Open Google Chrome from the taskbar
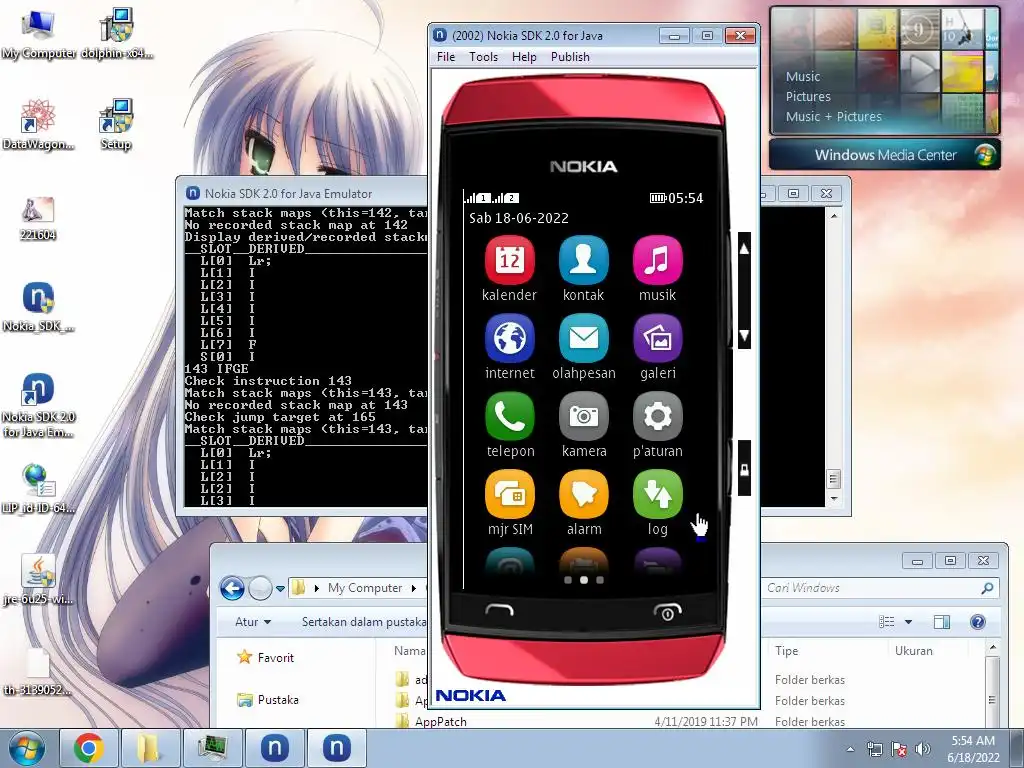This screenshot has width=1024, height=768. point(88,748)
